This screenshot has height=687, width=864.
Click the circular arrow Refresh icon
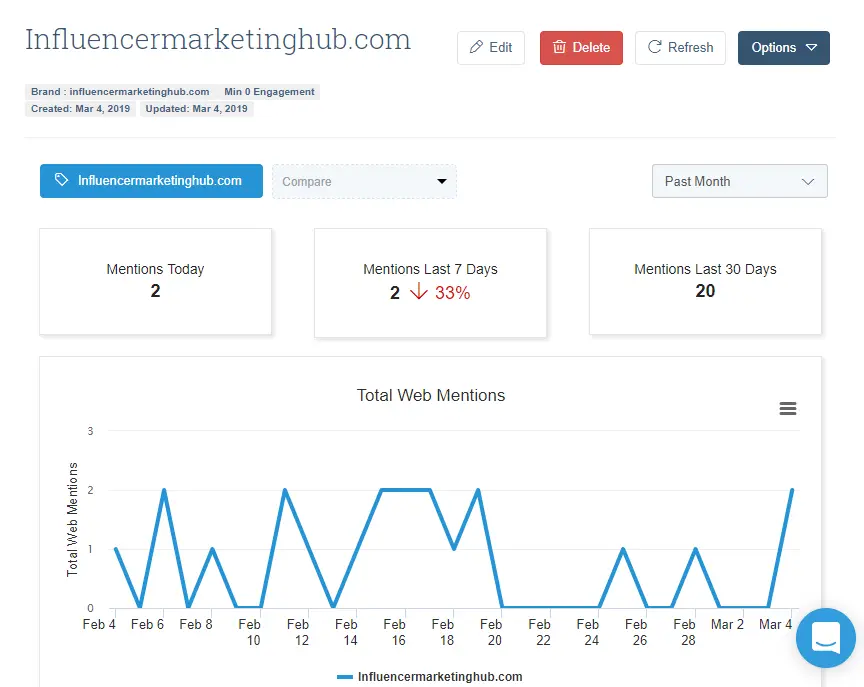coord(655,47)
